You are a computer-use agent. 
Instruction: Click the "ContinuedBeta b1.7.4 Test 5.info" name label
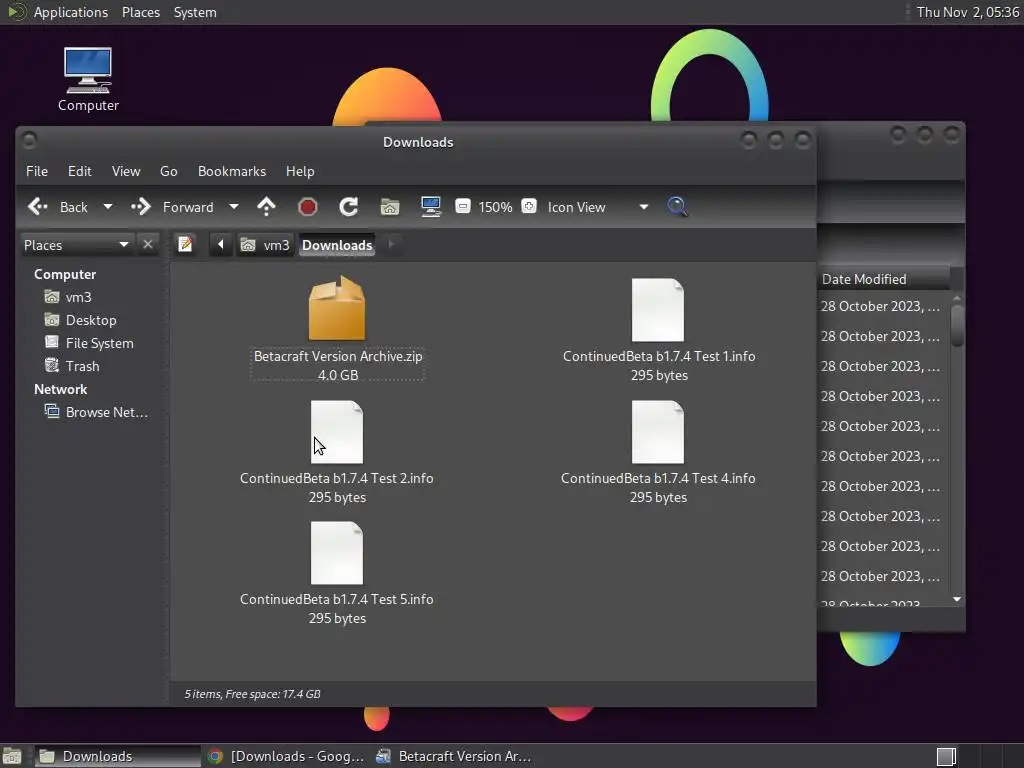(x=336, y=599)
